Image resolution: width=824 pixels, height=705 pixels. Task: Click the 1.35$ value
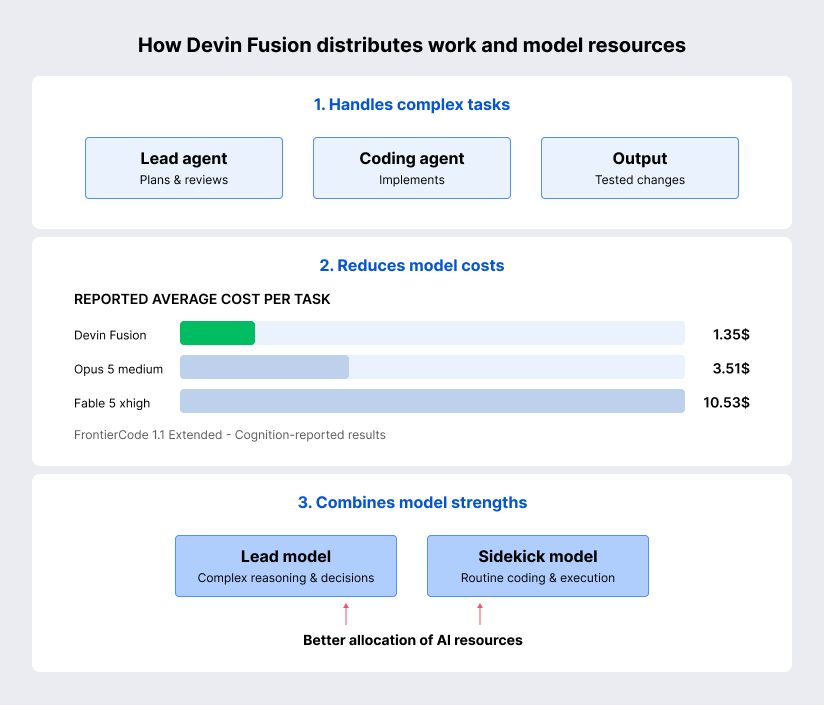coord(730,334)
